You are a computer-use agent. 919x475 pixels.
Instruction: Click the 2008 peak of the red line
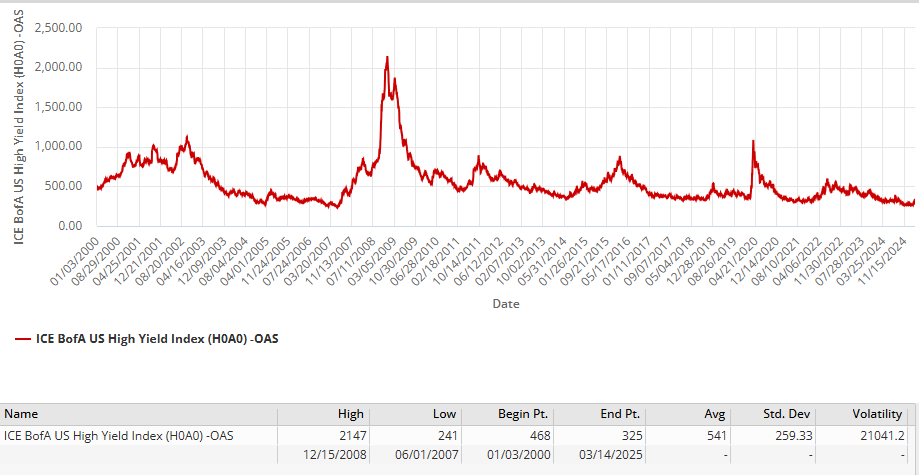click(x=387, y=57)
